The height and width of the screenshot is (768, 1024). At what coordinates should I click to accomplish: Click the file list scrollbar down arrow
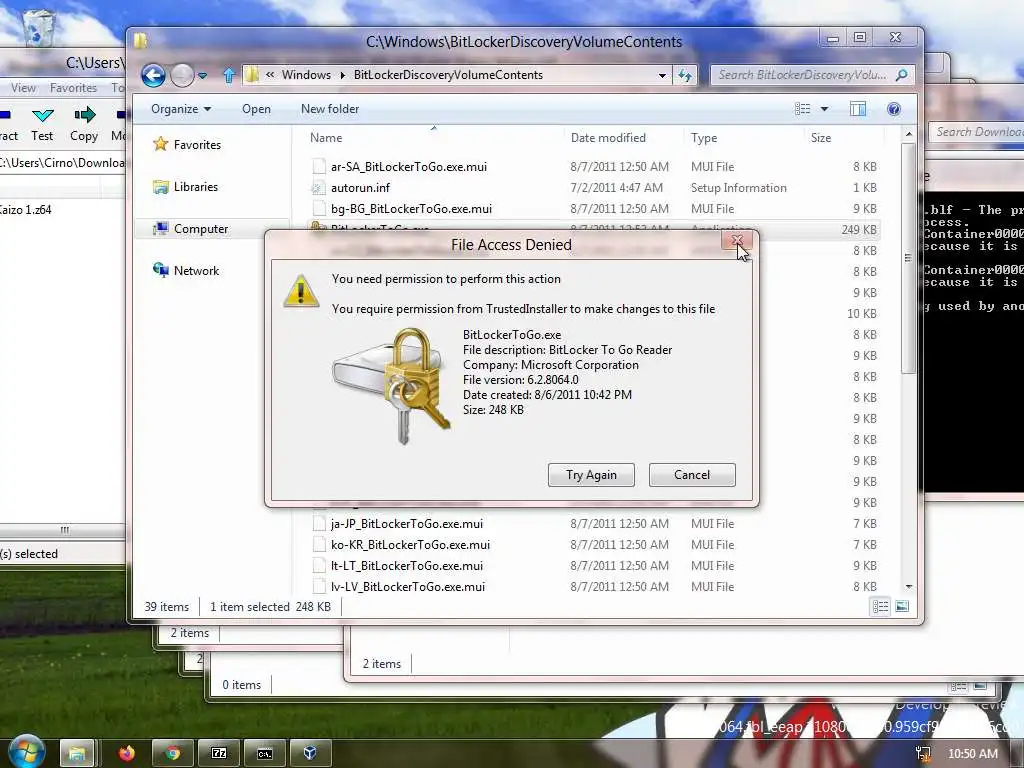pos(908,586)
